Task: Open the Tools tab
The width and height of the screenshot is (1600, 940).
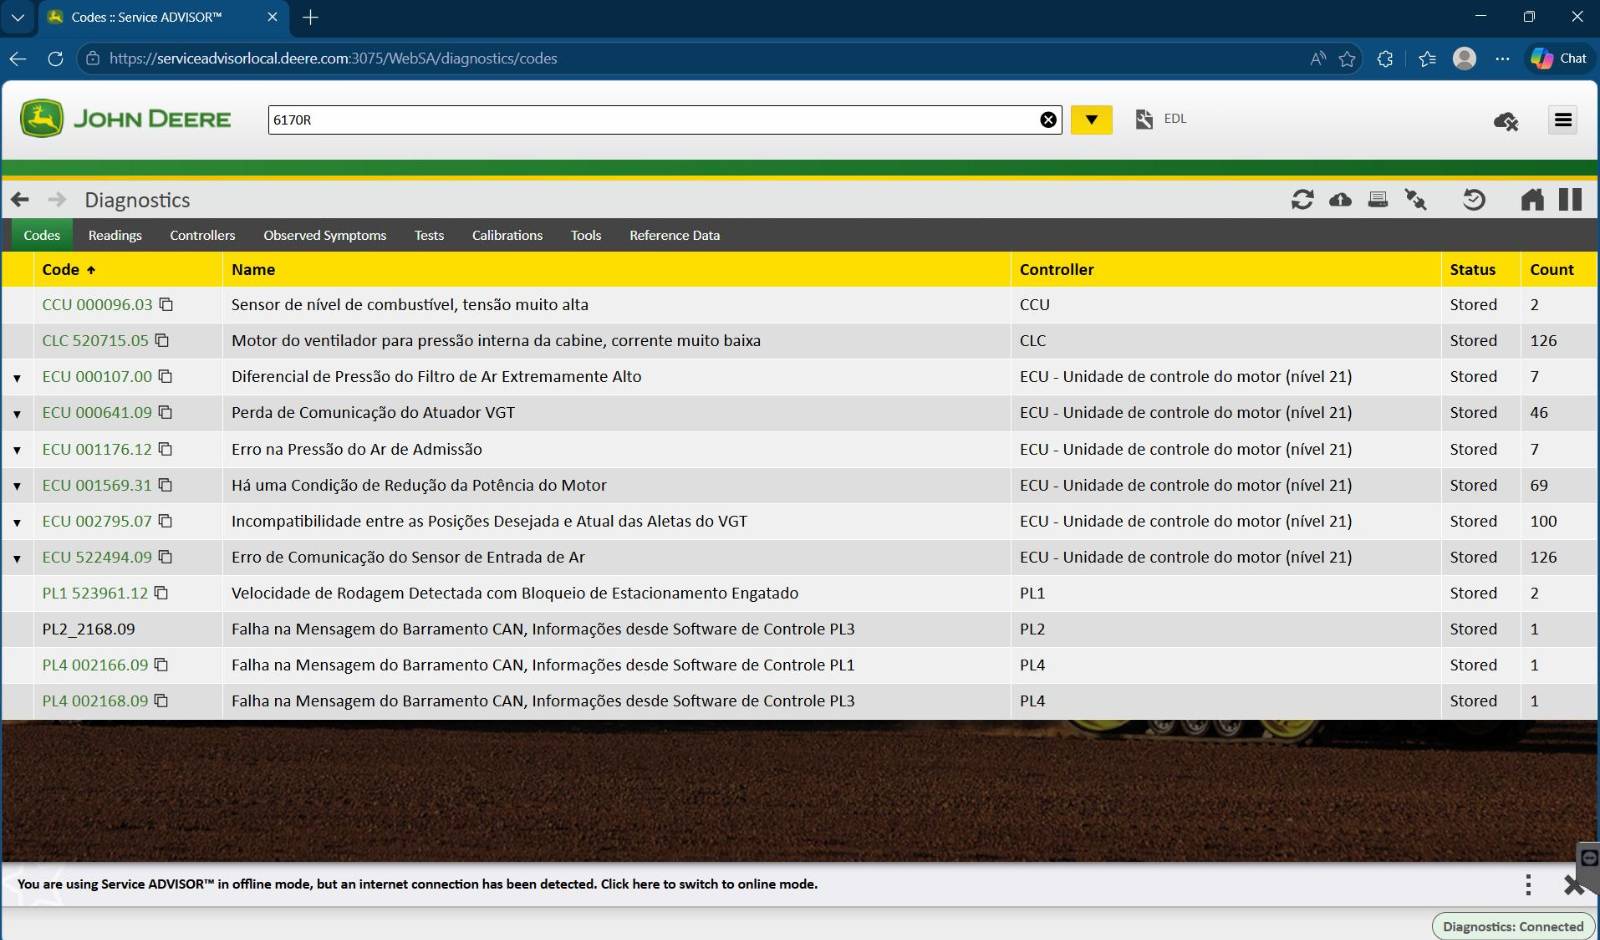Action: click(x=586, y=235)
